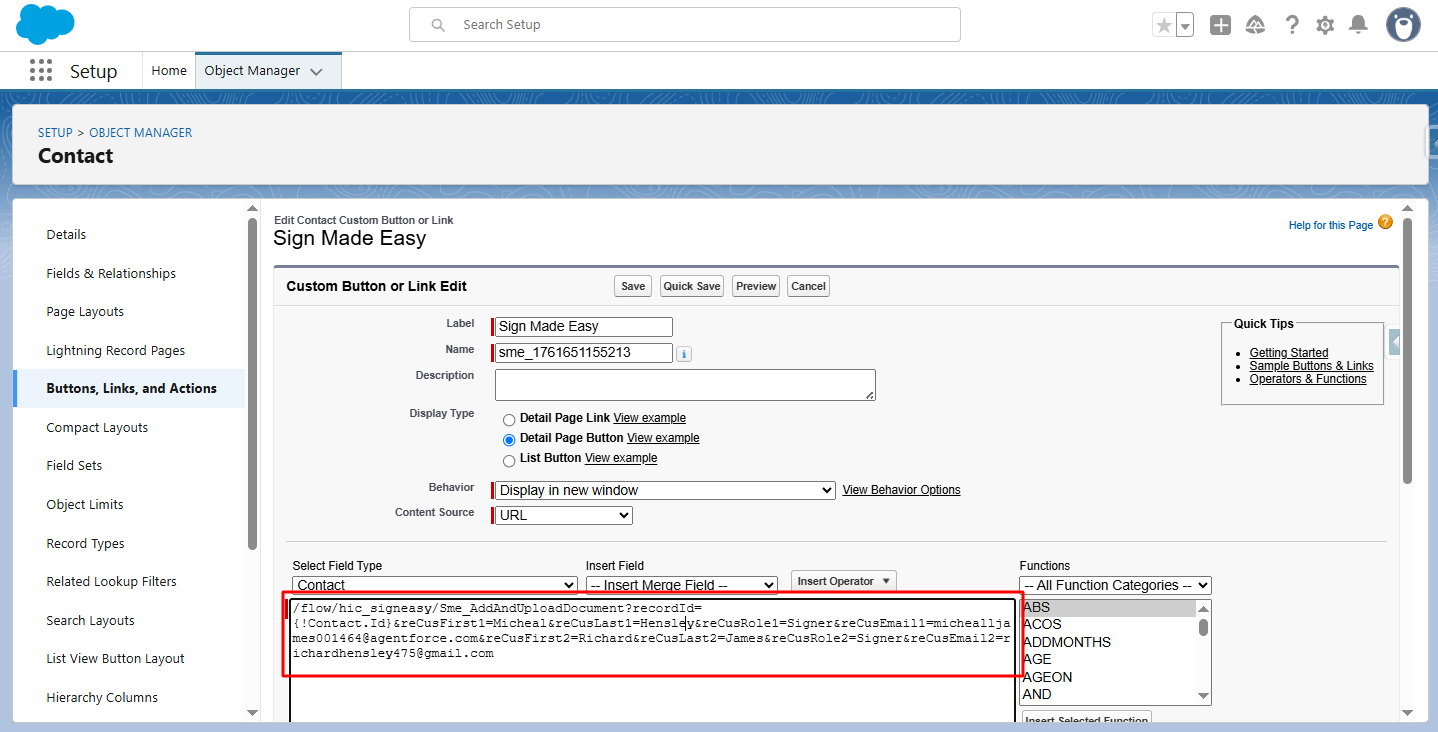Click the Quick Save button

[692, 286]
